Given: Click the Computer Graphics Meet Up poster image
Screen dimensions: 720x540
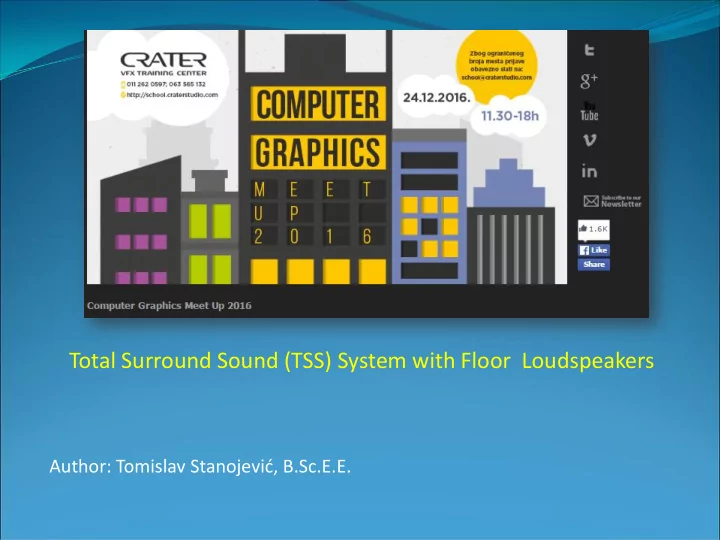Looking at the screenshot, I should click(326, 157).
